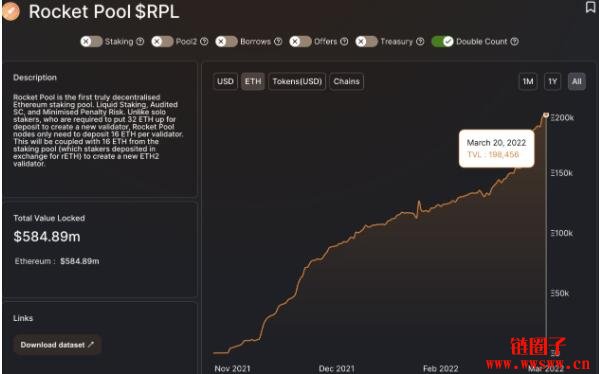Image resolution: width=599 pixels, height=374 pixels.
Task: Click the Total Value Locked heading
Action: (x=49, y=218)
